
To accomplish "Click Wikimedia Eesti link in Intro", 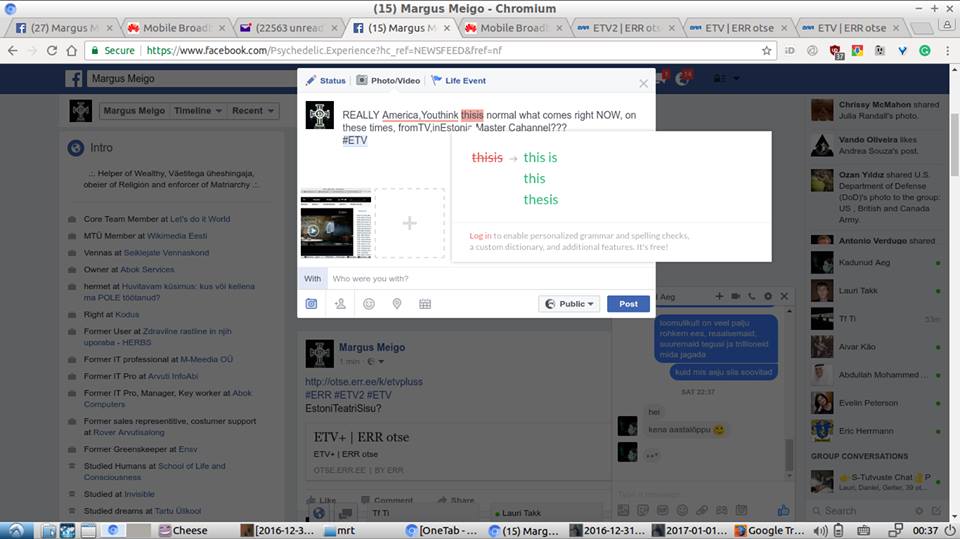I will pos(176,236).
